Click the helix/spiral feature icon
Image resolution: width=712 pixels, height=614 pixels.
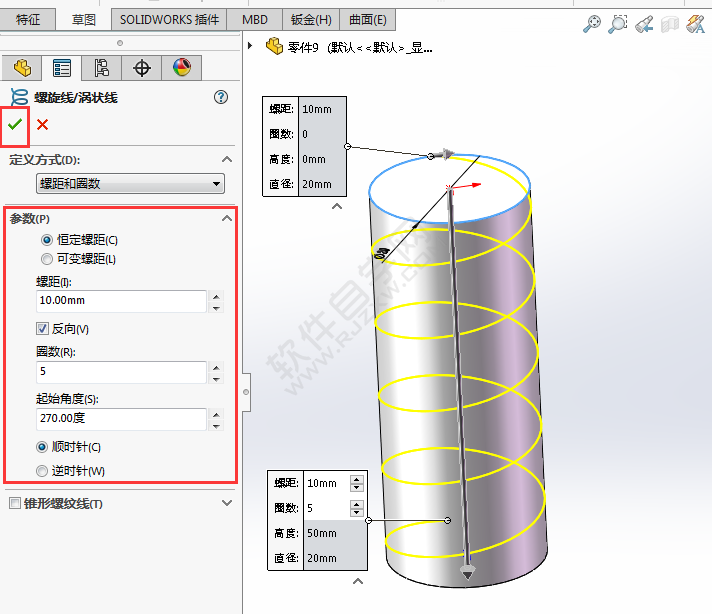(19, 97)
